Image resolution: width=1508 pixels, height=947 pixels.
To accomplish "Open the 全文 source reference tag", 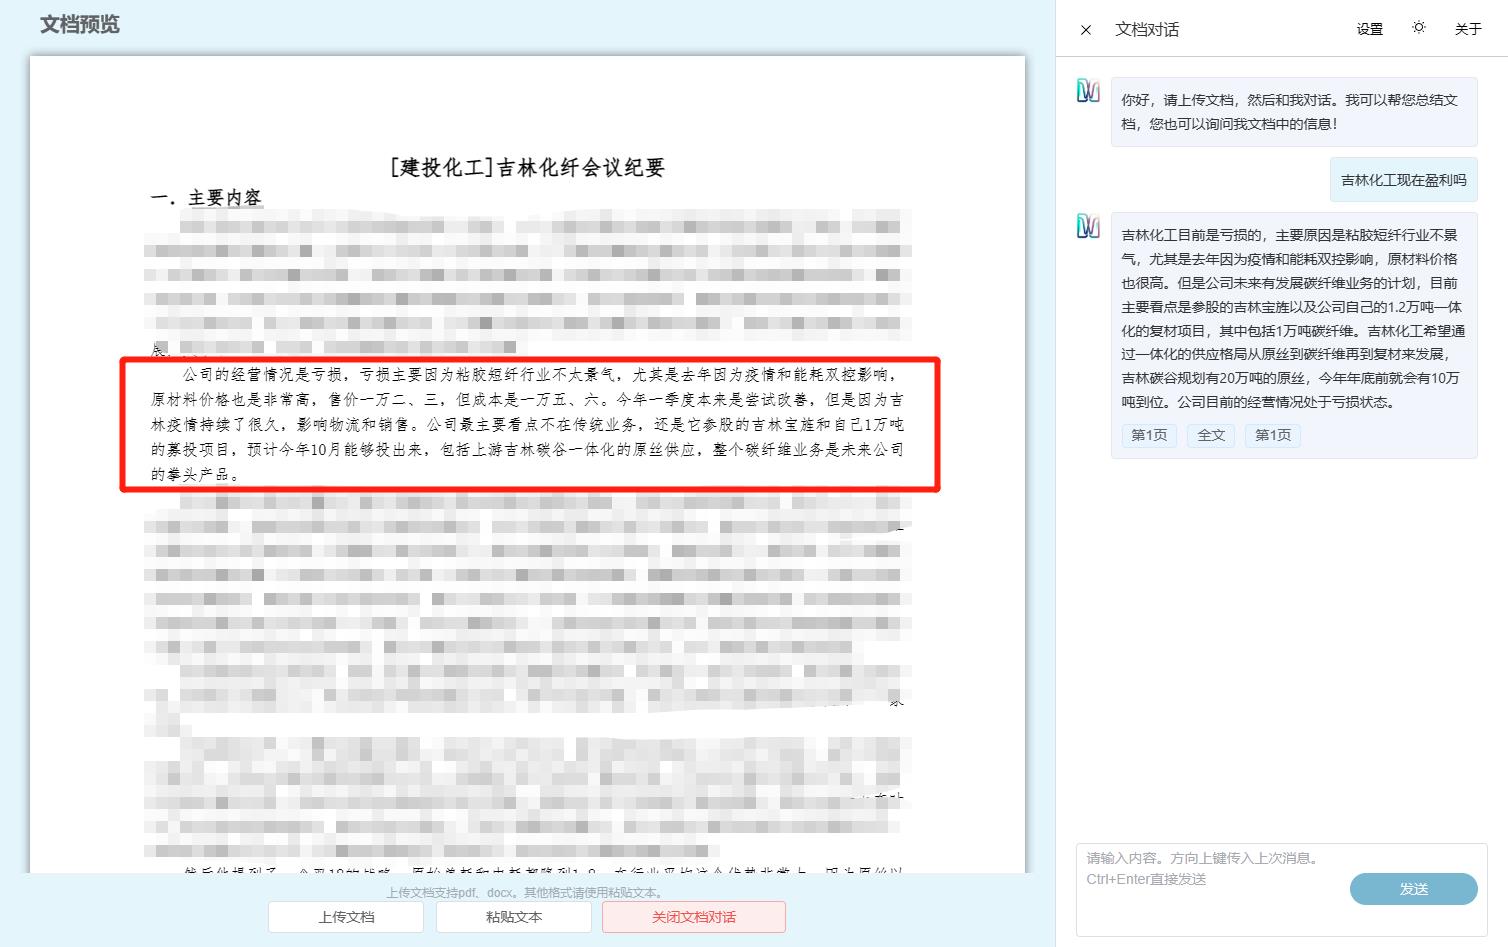I will point(1211,435).
